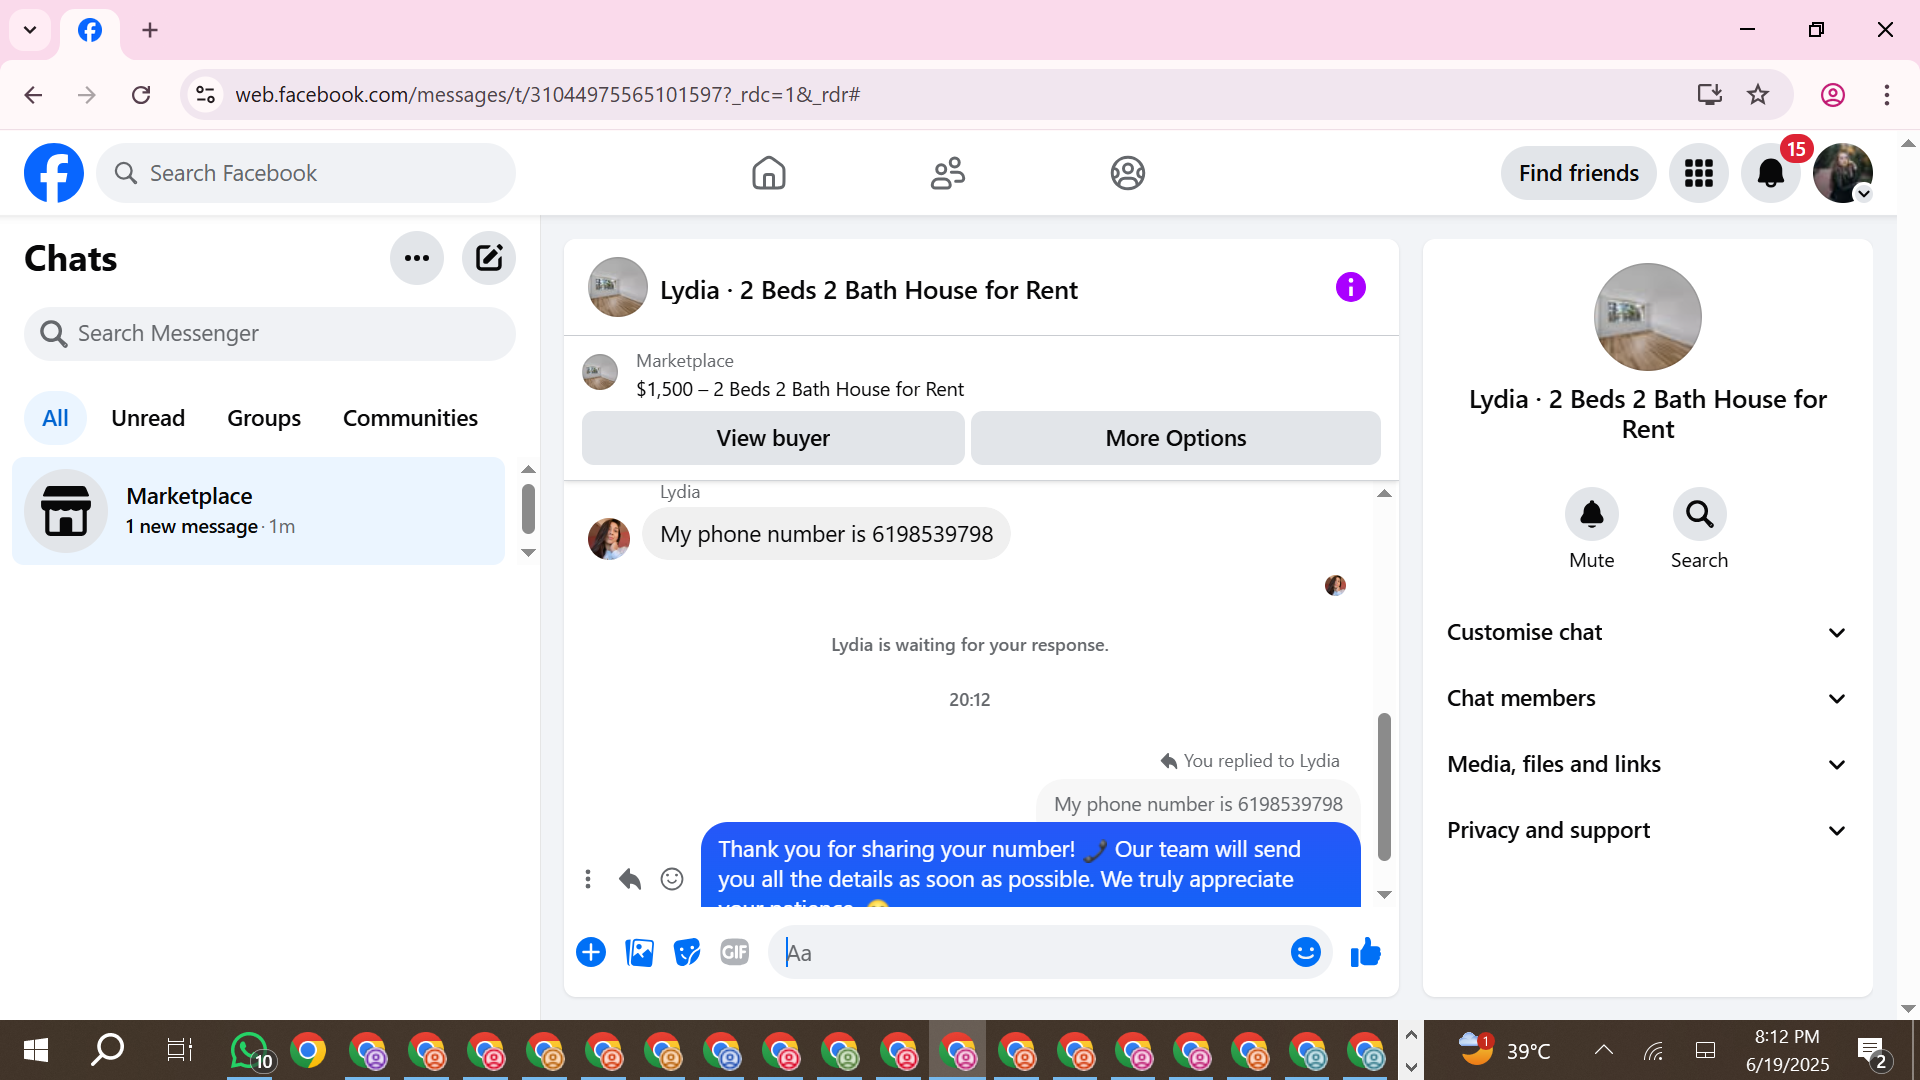Open Chrome three-dot menu
The width and height of the screenshot is (1920, 1080).
[1886, 94]
